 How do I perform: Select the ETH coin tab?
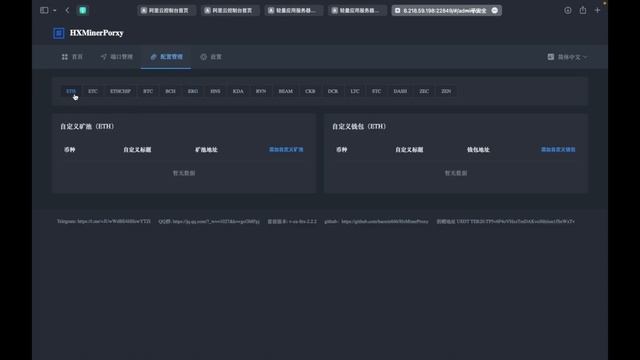(71, 91)
